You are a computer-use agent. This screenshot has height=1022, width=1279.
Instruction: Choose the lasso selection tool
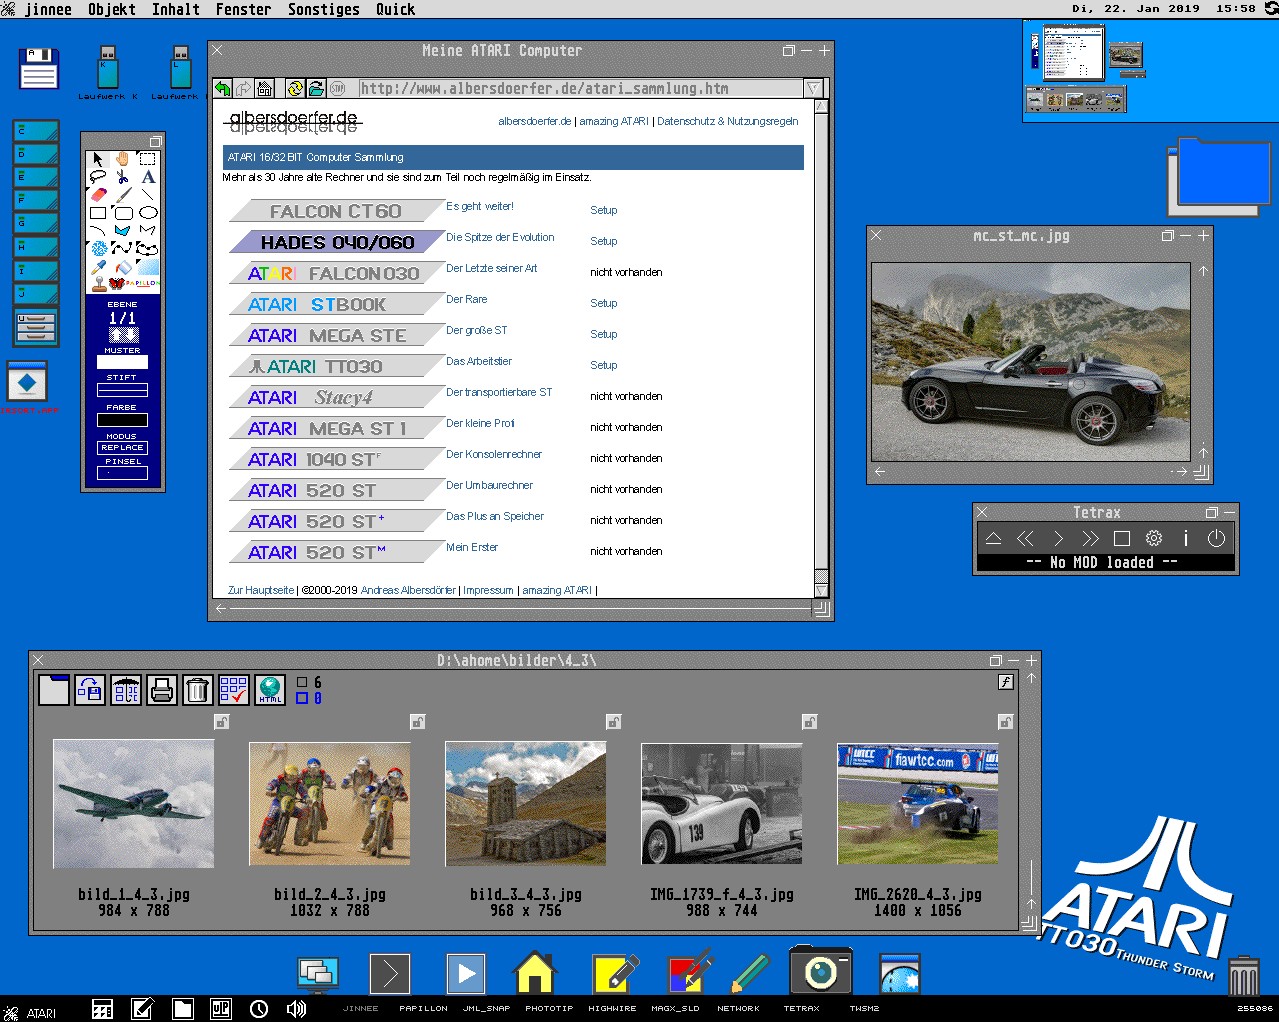[97, 177]
